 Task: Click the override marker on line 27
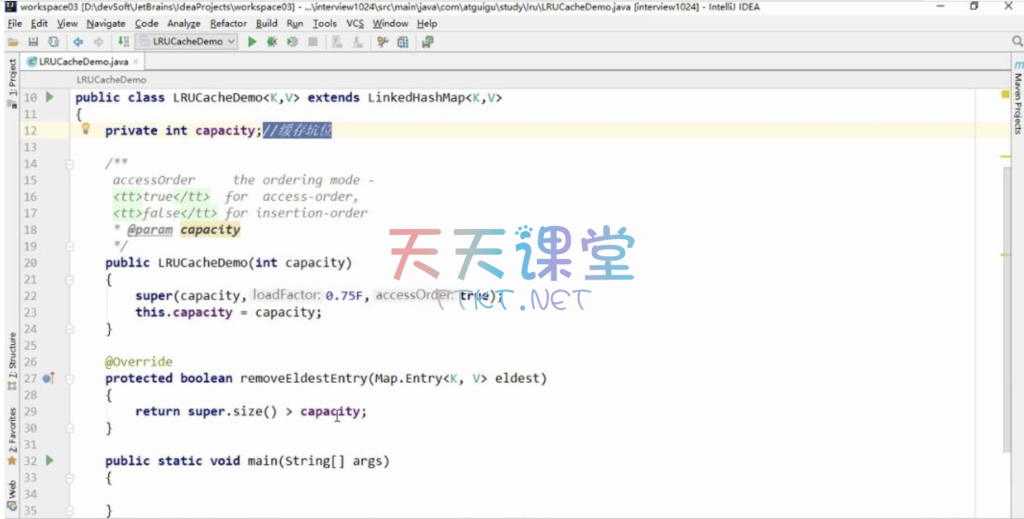48,379
